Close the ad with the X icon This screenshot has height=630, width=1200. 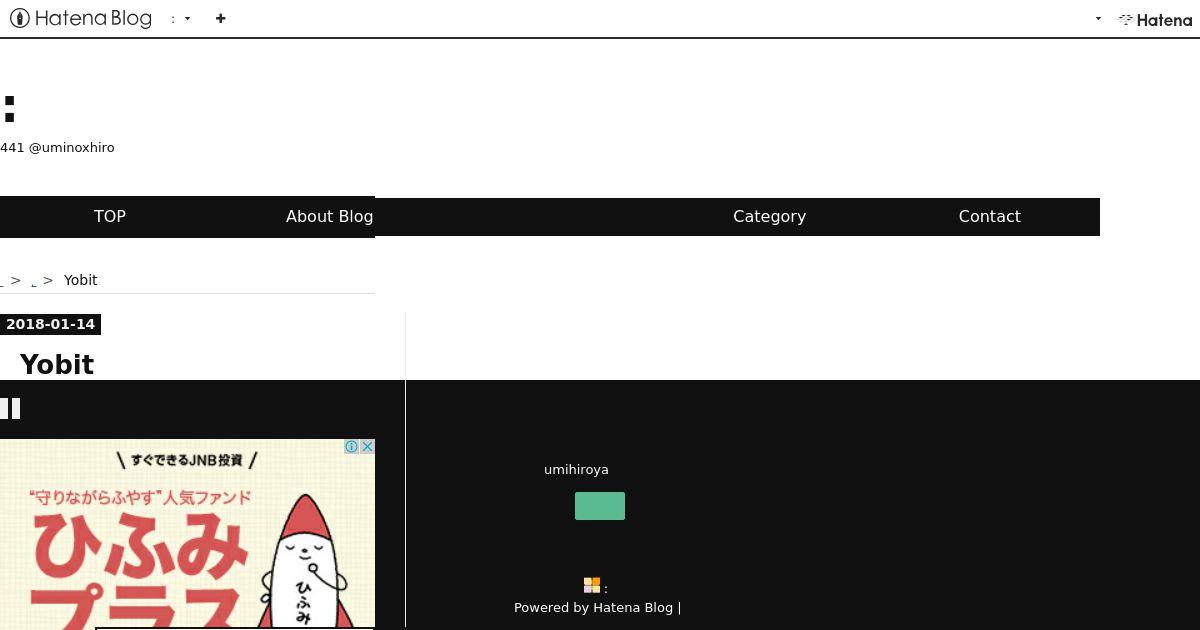point(367,446)
